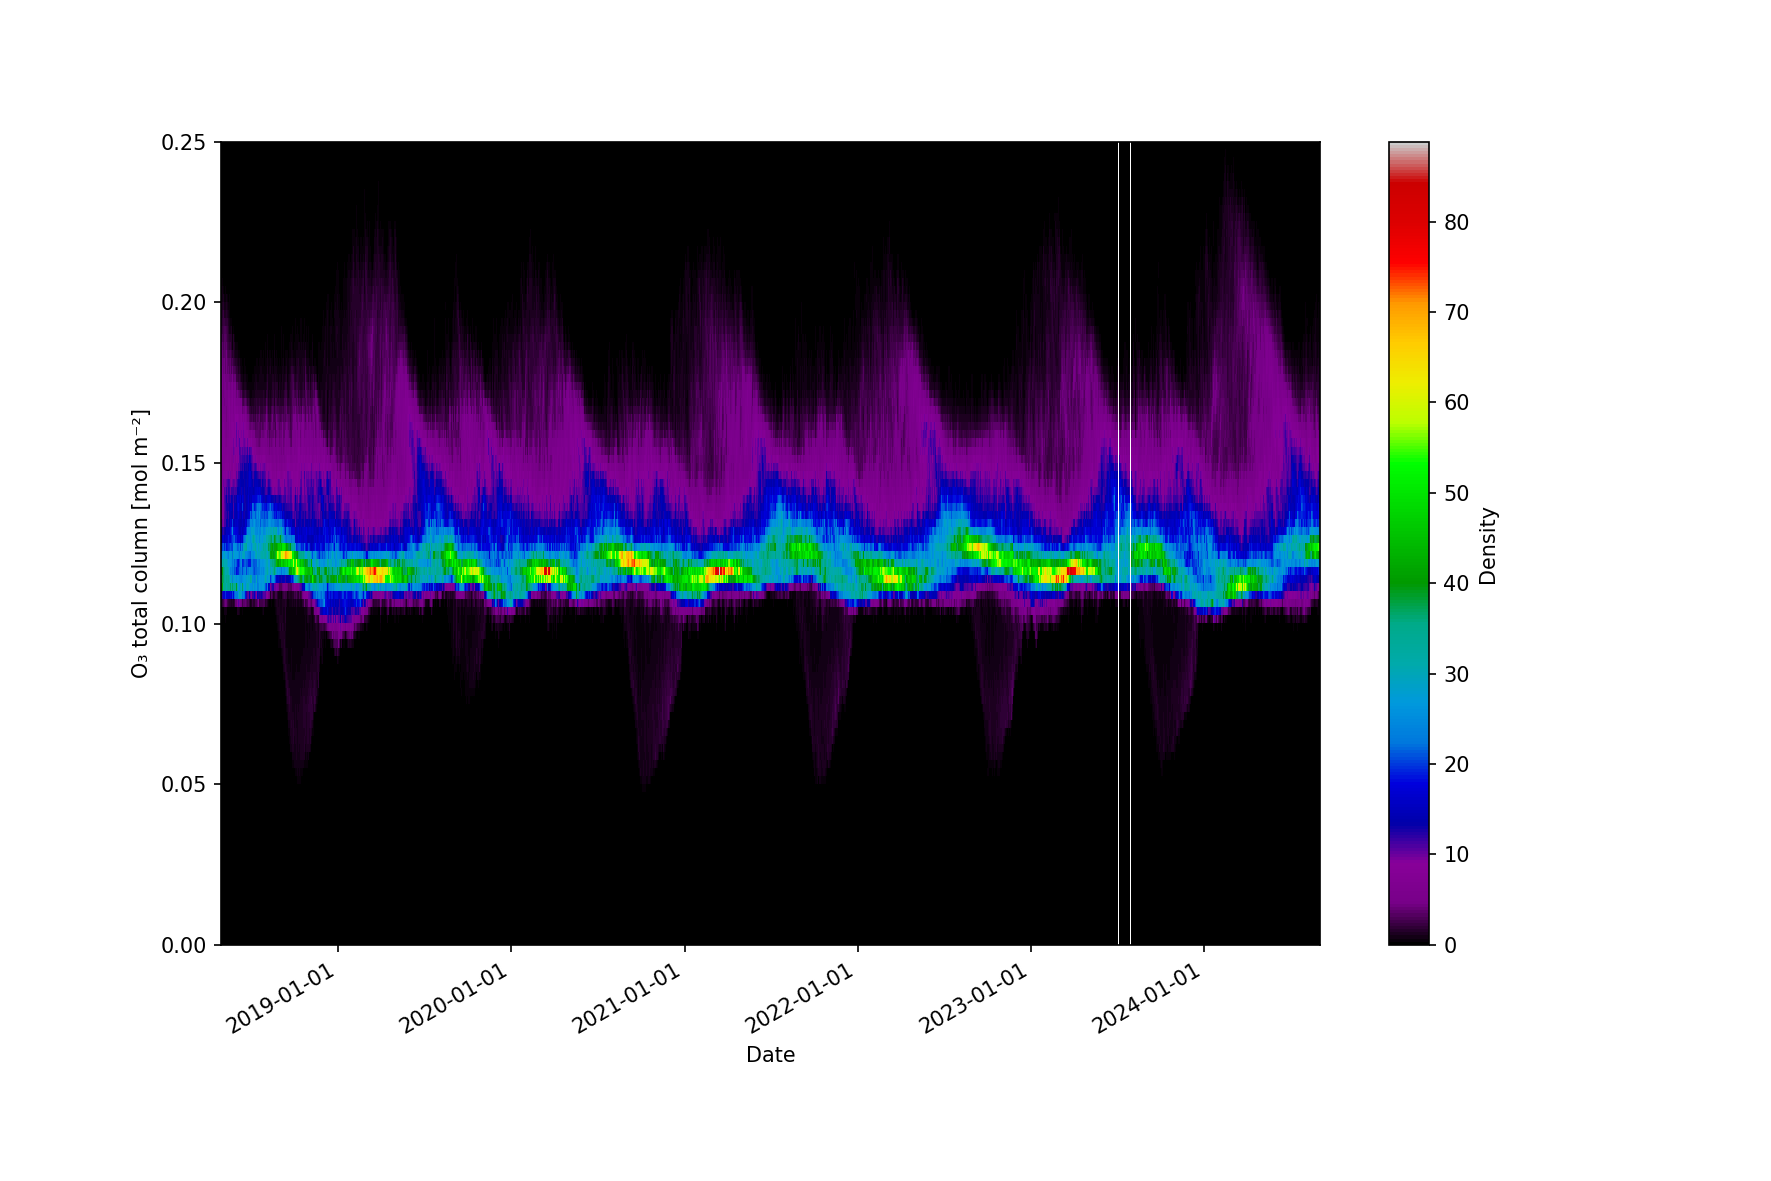The width and height of the screenshot is (1771, 1181).
Task: Click the 2023-01-01 date tick label
Action: tap(974, 998)
